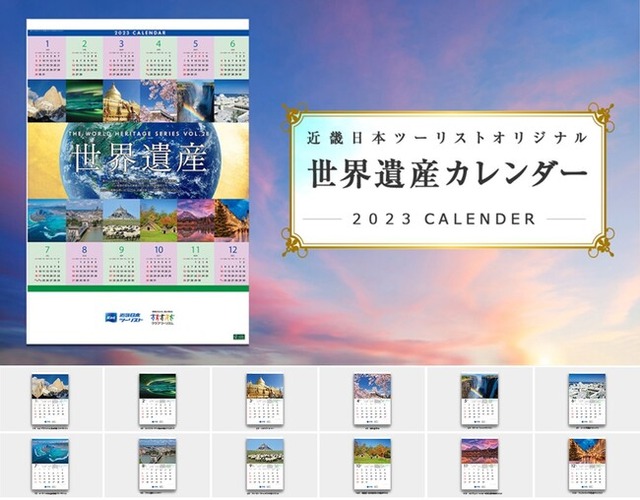Click the night illumination photo on cover
Screen dimensions: 640x500
point(231,220)
